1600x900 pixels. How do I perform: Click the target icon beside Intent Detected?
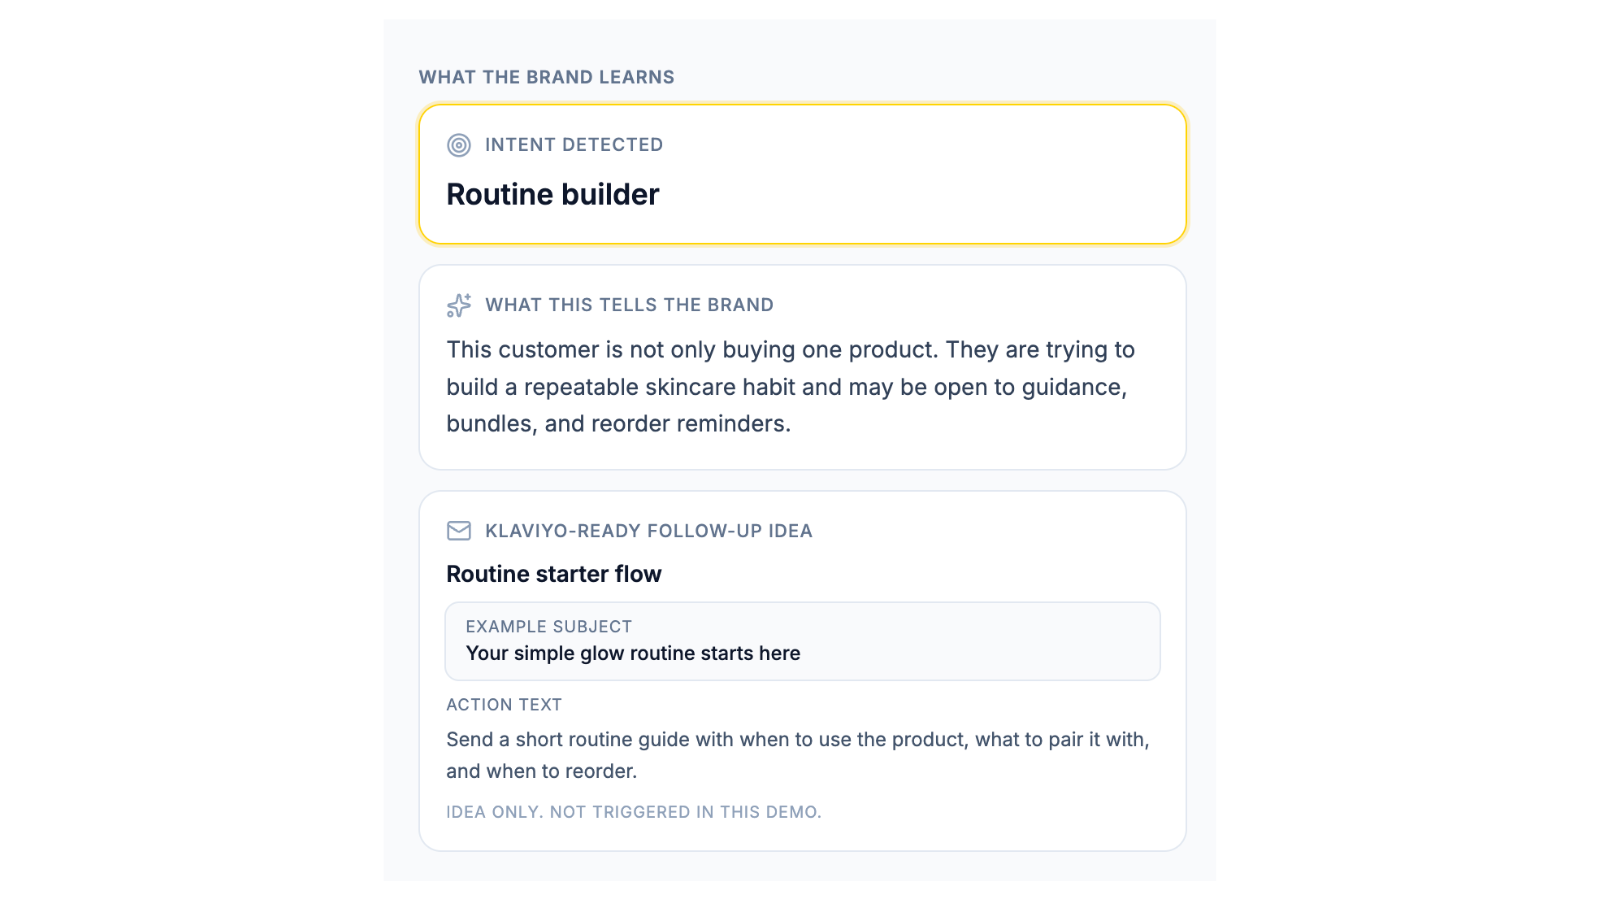(x=459, y=145)
